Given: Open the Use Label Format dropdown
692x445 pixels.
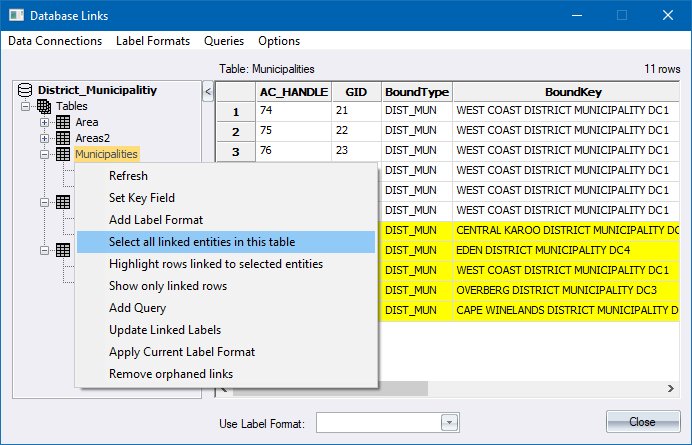Looking at the screenshot, I should pyautogui.click(x=449, y=422).
